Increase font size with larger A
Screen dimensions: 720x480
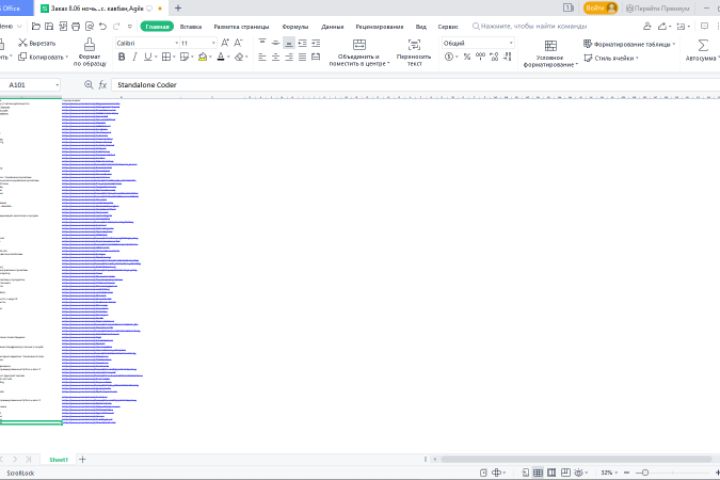(225, 43)
